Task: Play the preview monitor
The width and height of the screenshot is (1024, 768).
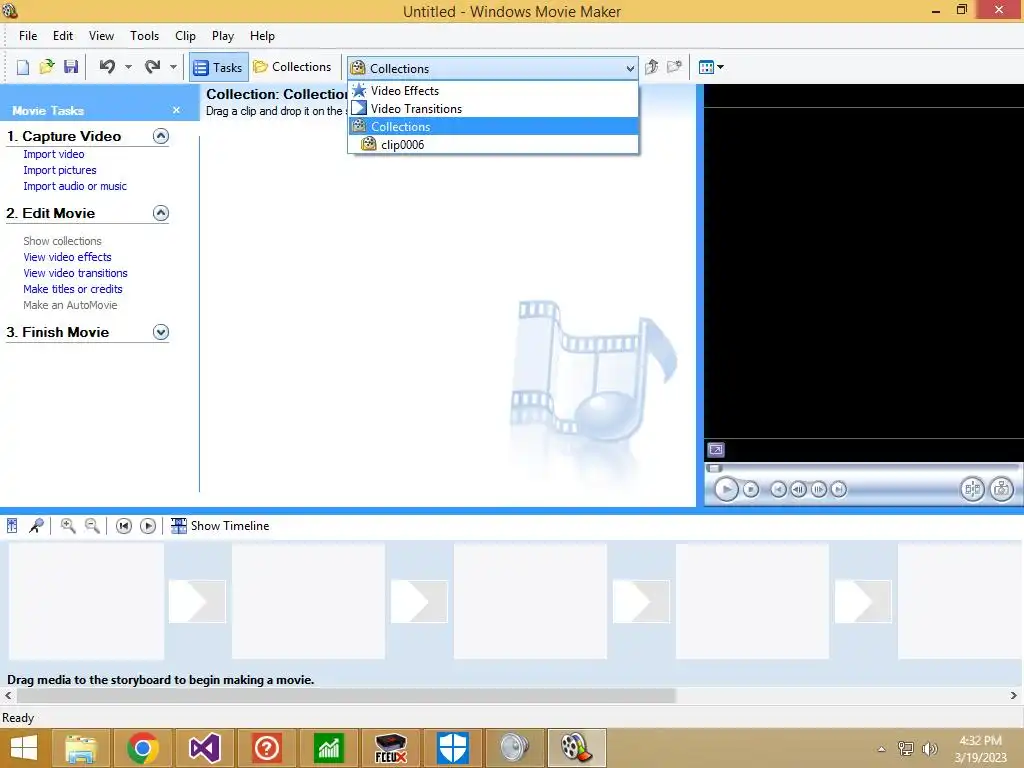Action: point(726,489)
